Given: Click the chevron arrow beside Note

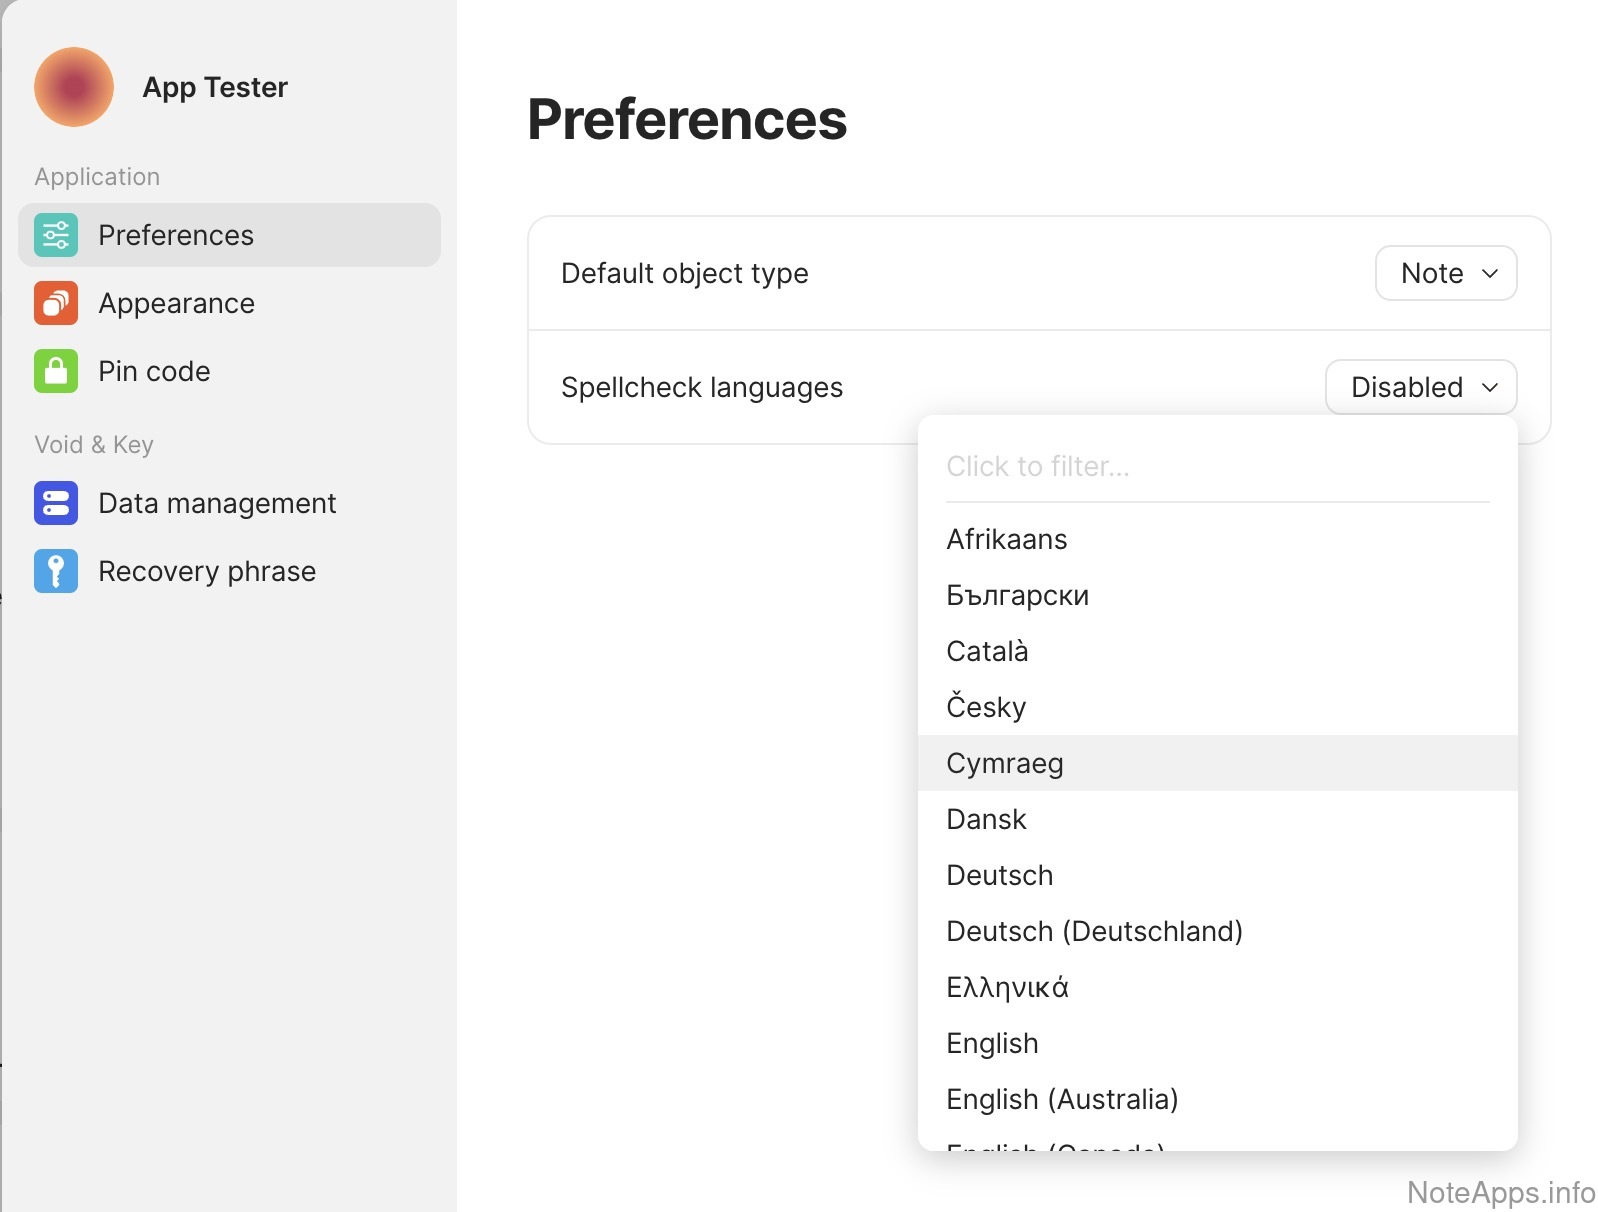Looking at the screenshot, I should pyautogui.click(x=1489, y=273).
